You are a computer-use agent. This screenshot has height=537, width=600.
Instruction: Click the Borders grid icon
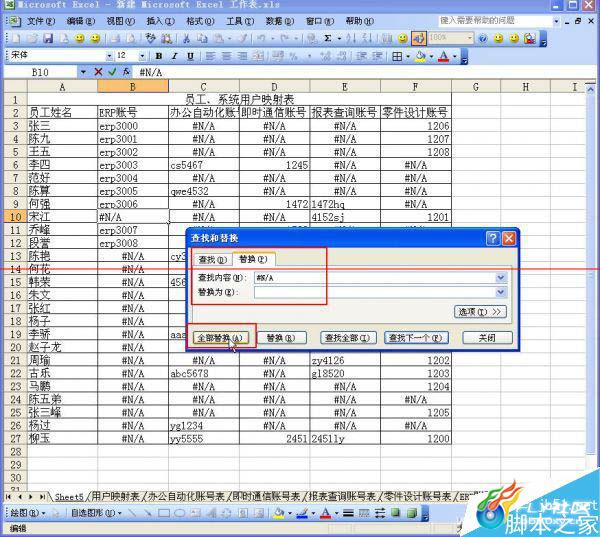point(397,57)
